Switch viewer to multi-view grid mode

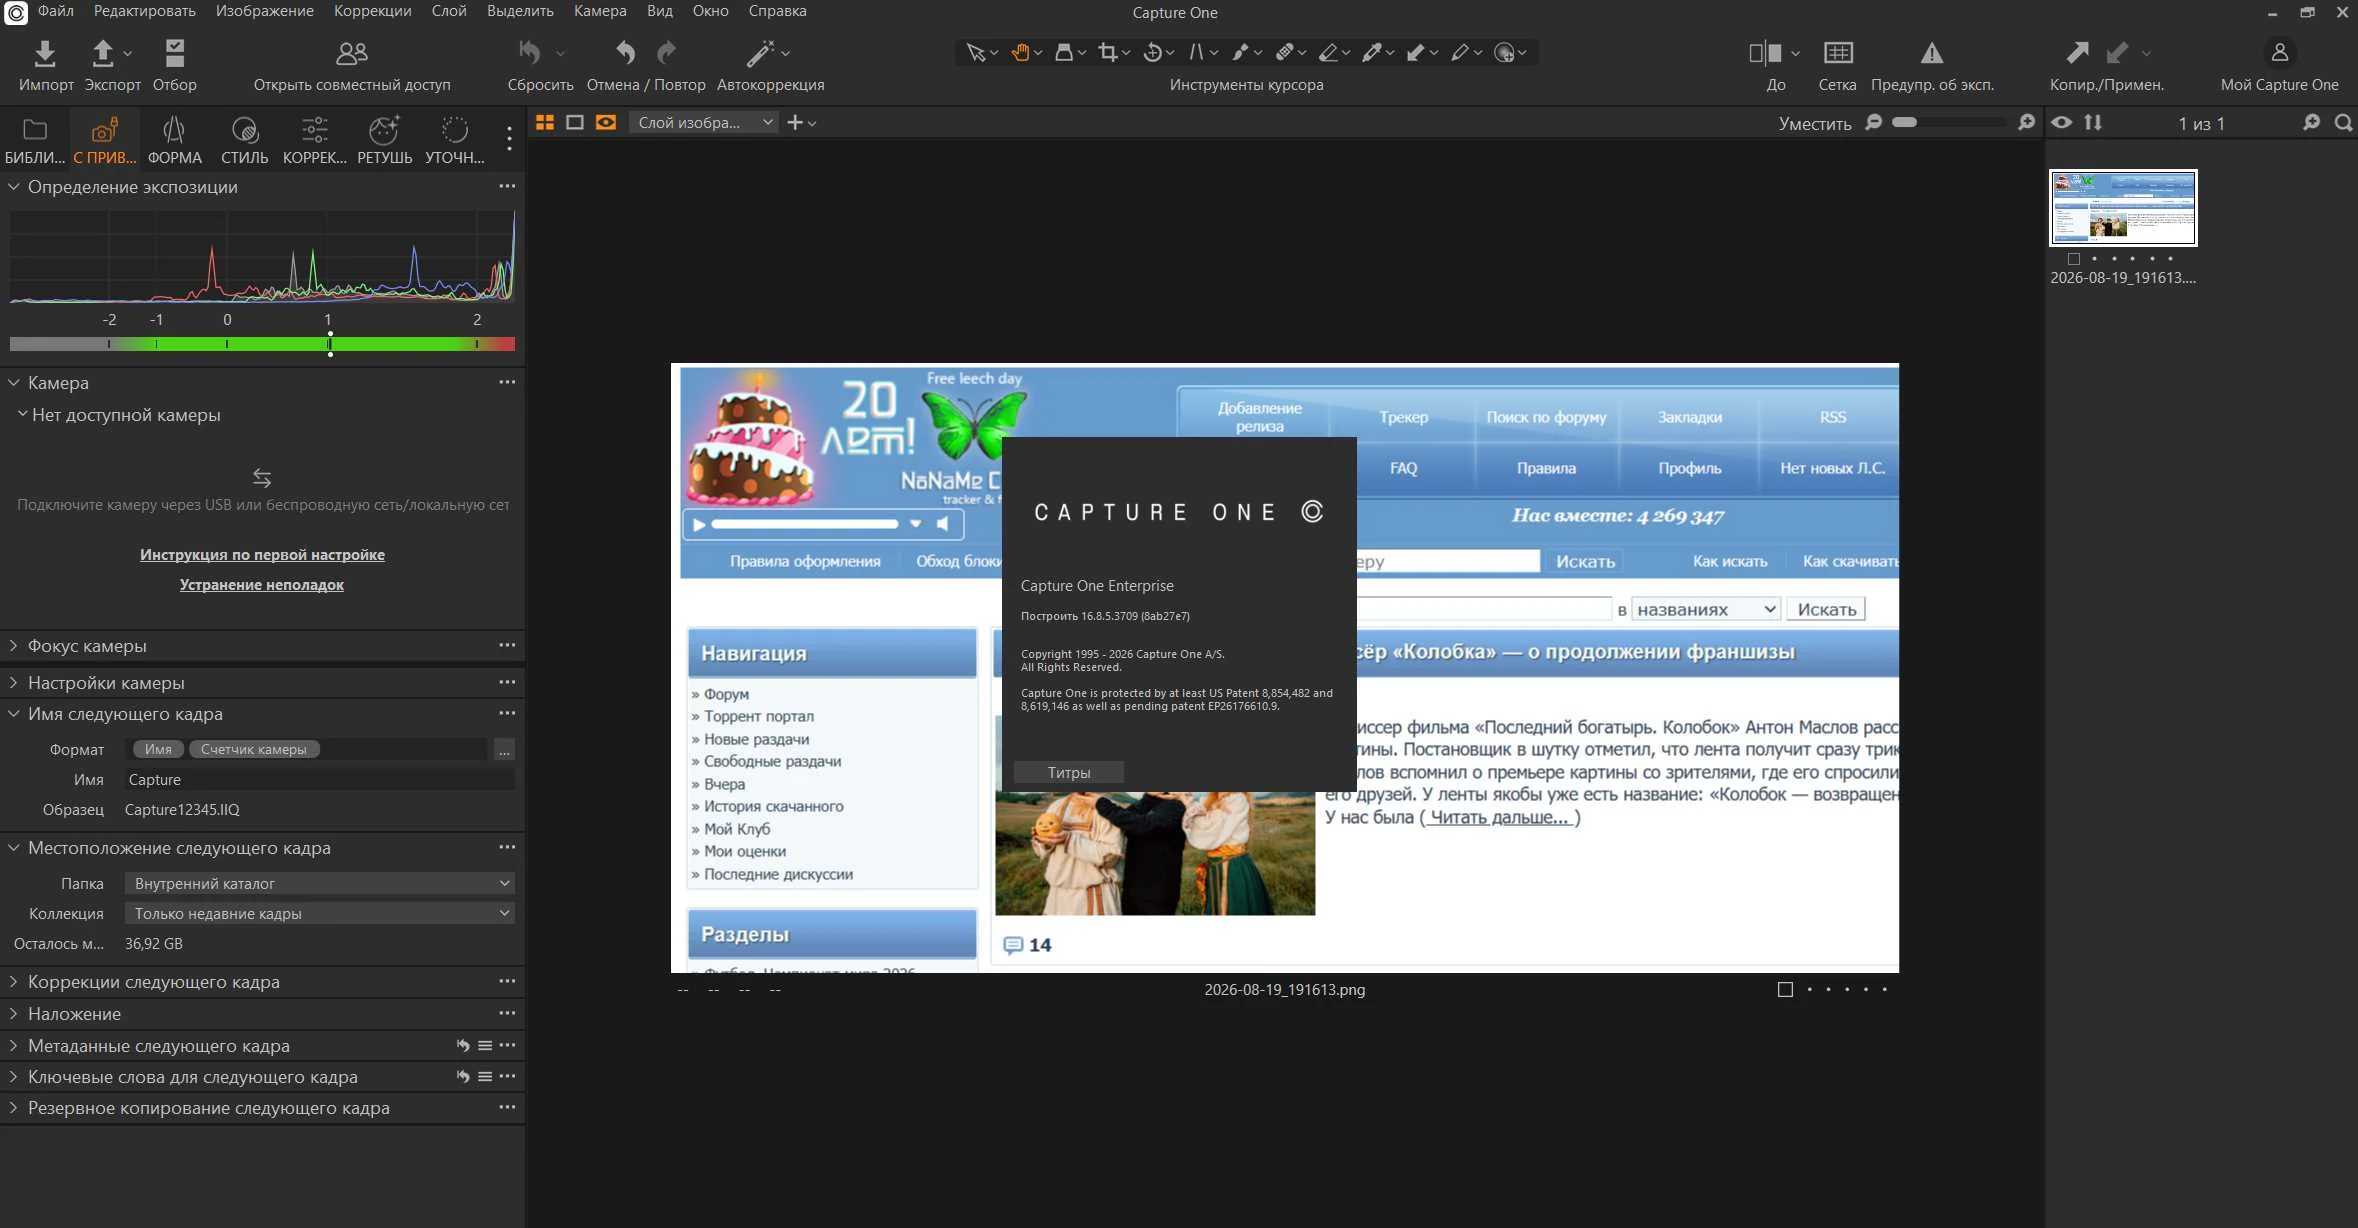click(545, 122)
